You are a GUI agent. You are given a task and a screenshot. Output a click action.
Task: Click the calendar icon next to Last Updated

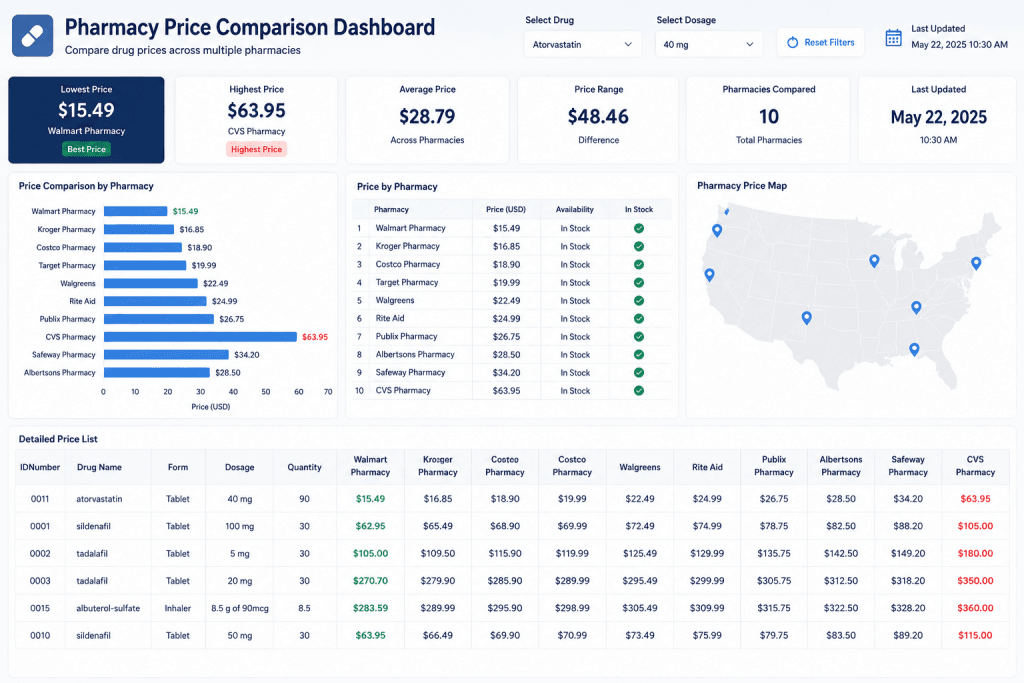[893, 38]
